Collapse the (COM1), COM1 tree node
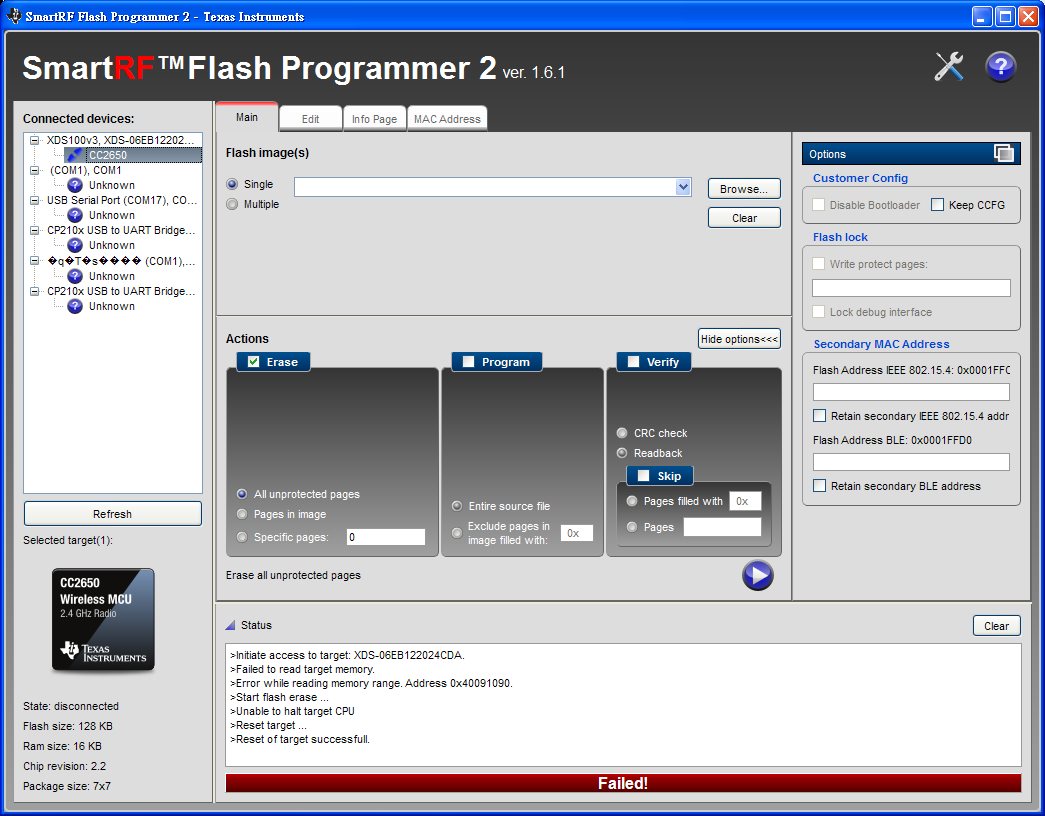The width and height of the screenshot is (1045, 816). coord(34,170)
